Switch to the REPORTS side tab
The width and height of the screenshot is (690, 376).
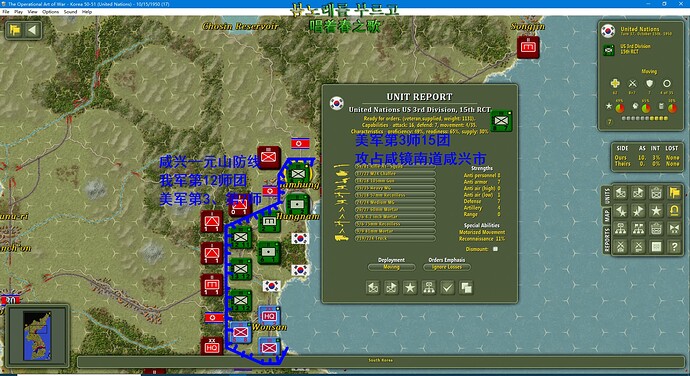click(607, 240)
